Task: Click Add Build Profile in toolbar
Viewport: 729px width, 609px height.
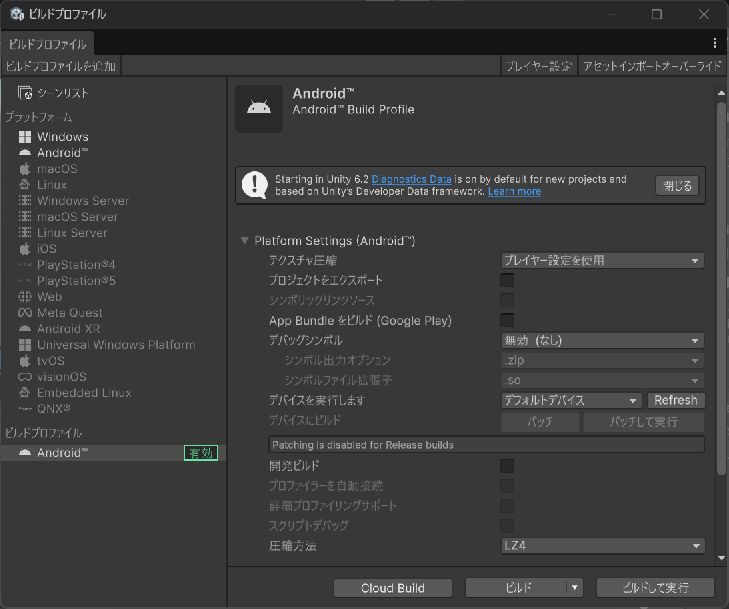Action: coord(60,66)
